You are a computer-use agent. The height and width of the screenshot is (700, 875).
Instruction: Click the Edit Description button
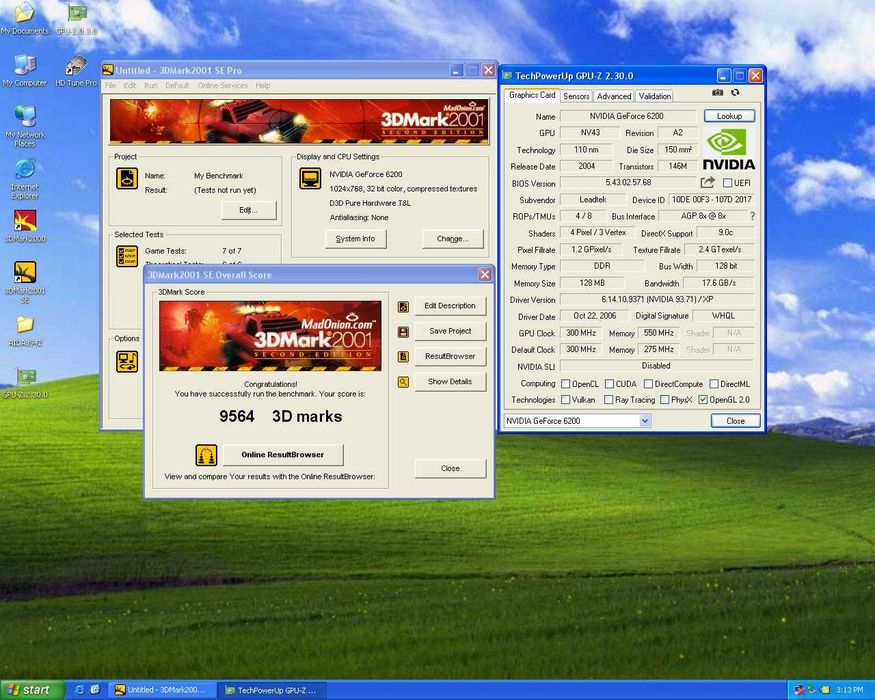coord(450,306)
